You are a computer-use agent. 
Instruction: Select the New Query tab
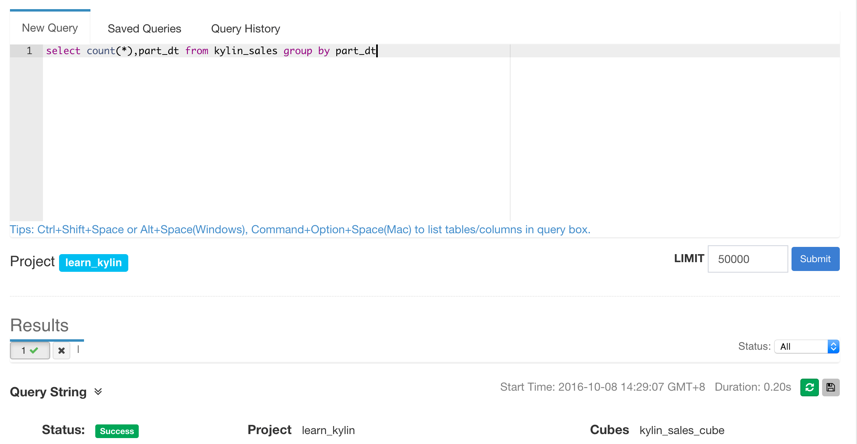[50, 28]
